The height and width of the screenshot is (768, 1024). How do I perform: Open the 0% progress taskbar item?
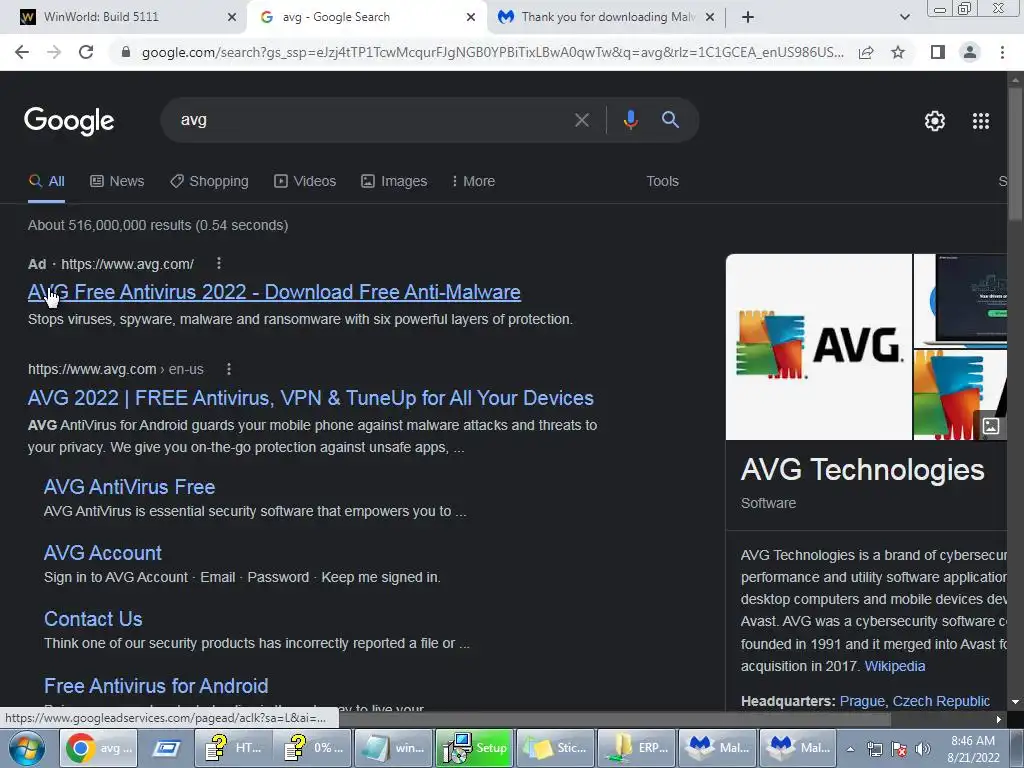click(x=313, y=748)
